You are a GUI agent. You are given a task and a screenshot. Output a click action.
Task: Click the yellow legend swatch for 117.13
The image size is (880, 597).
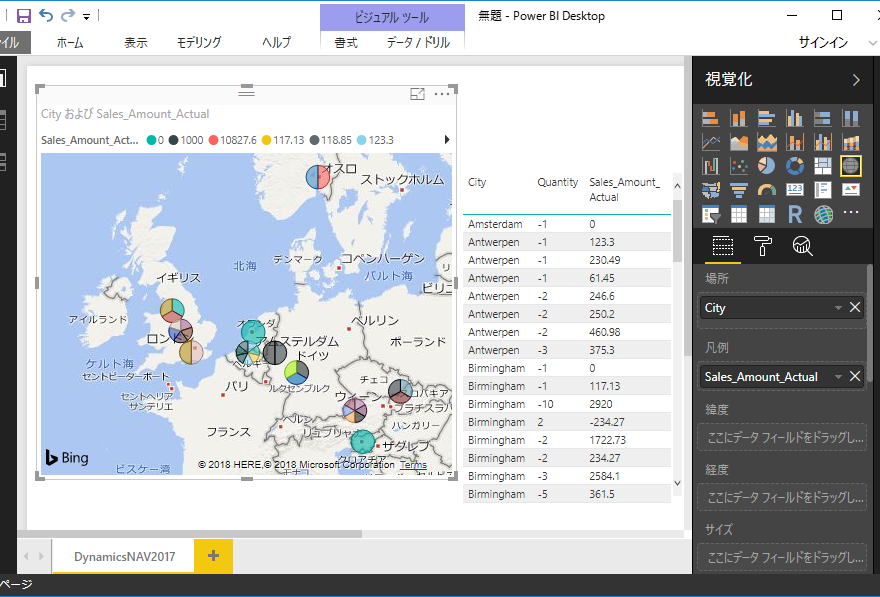[266, 140]
